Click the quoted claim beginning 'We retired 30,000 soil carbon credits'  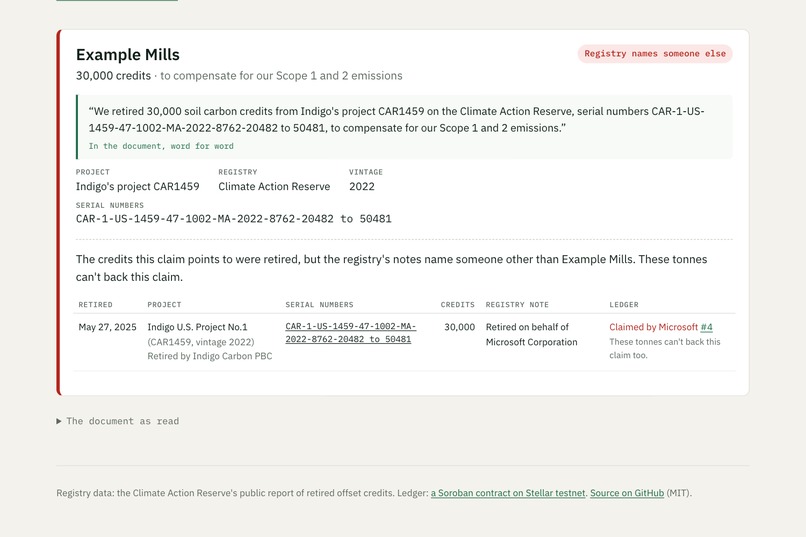pyautogui.click(x=396, y=120)
